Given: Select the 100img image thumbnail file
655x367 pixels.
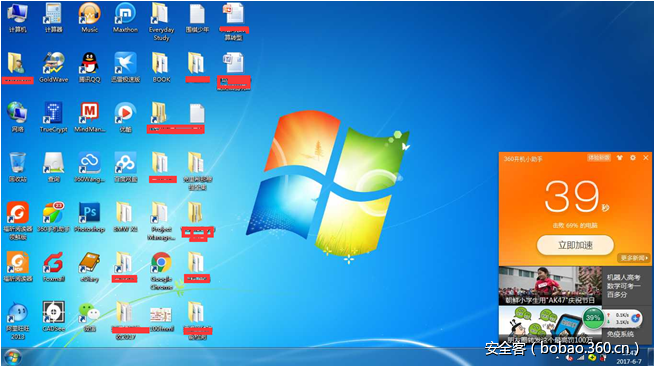Looking at the screenshot, I should (161, 319).
